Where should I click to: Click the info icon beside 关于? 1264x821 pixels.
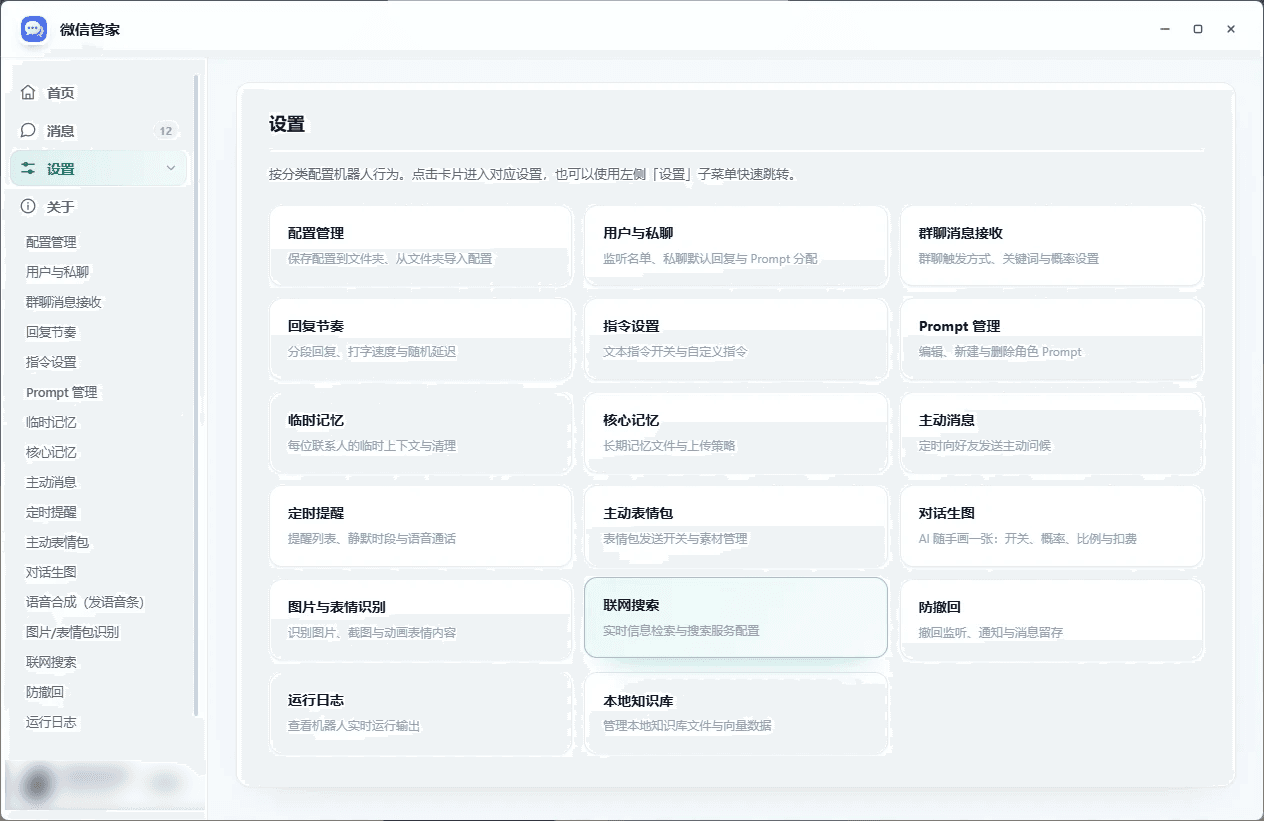pyautogui.click(x=28, y=207)
